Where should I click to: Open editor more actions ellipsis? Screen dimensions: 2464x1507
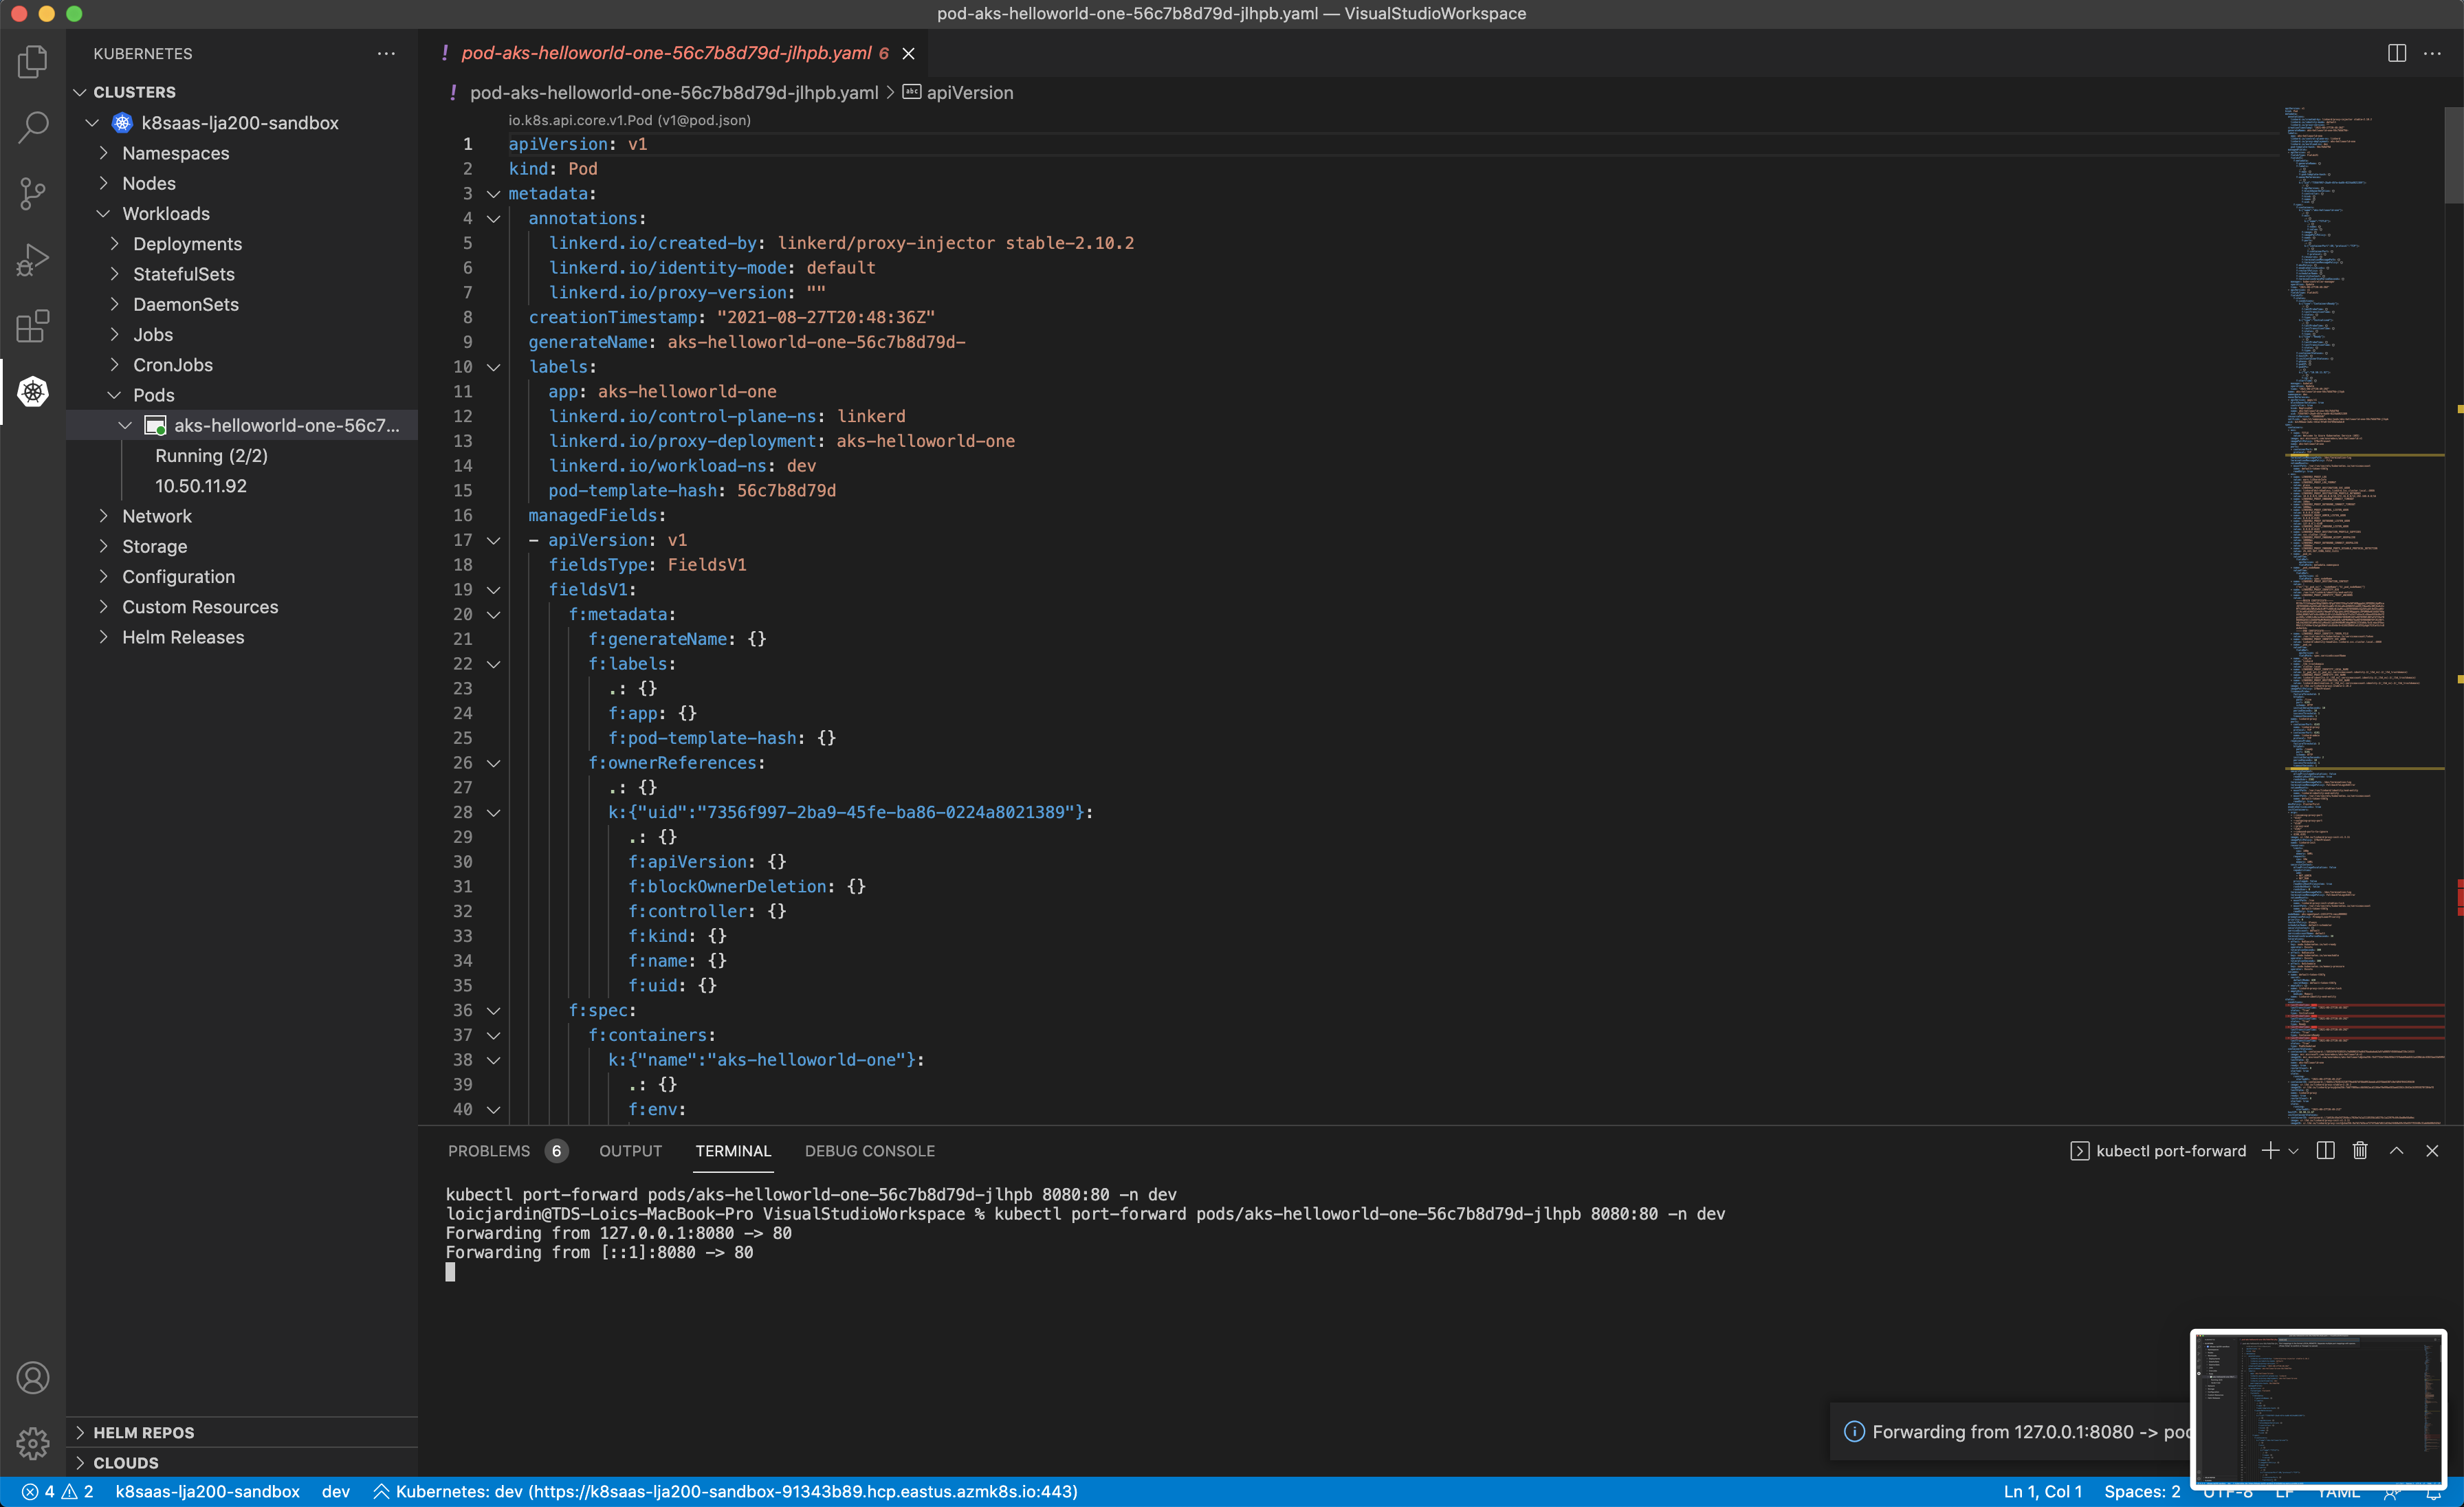point(2432,53)
